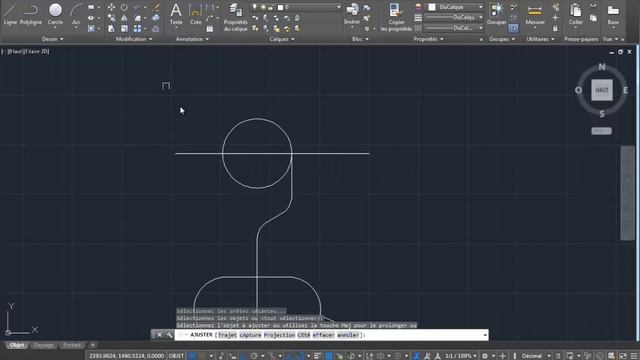Click the wrench icon on command line
This screenshot has height=360, width=640.
[x=169, y=335]
